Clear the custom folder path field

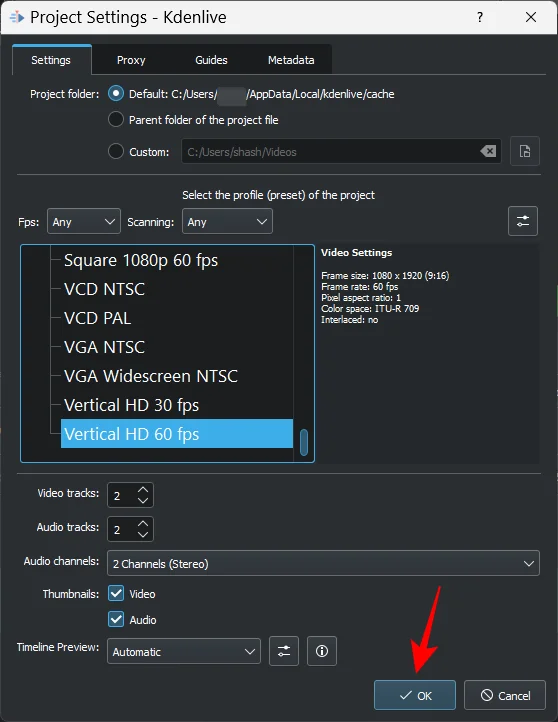[x=488, y=151]
